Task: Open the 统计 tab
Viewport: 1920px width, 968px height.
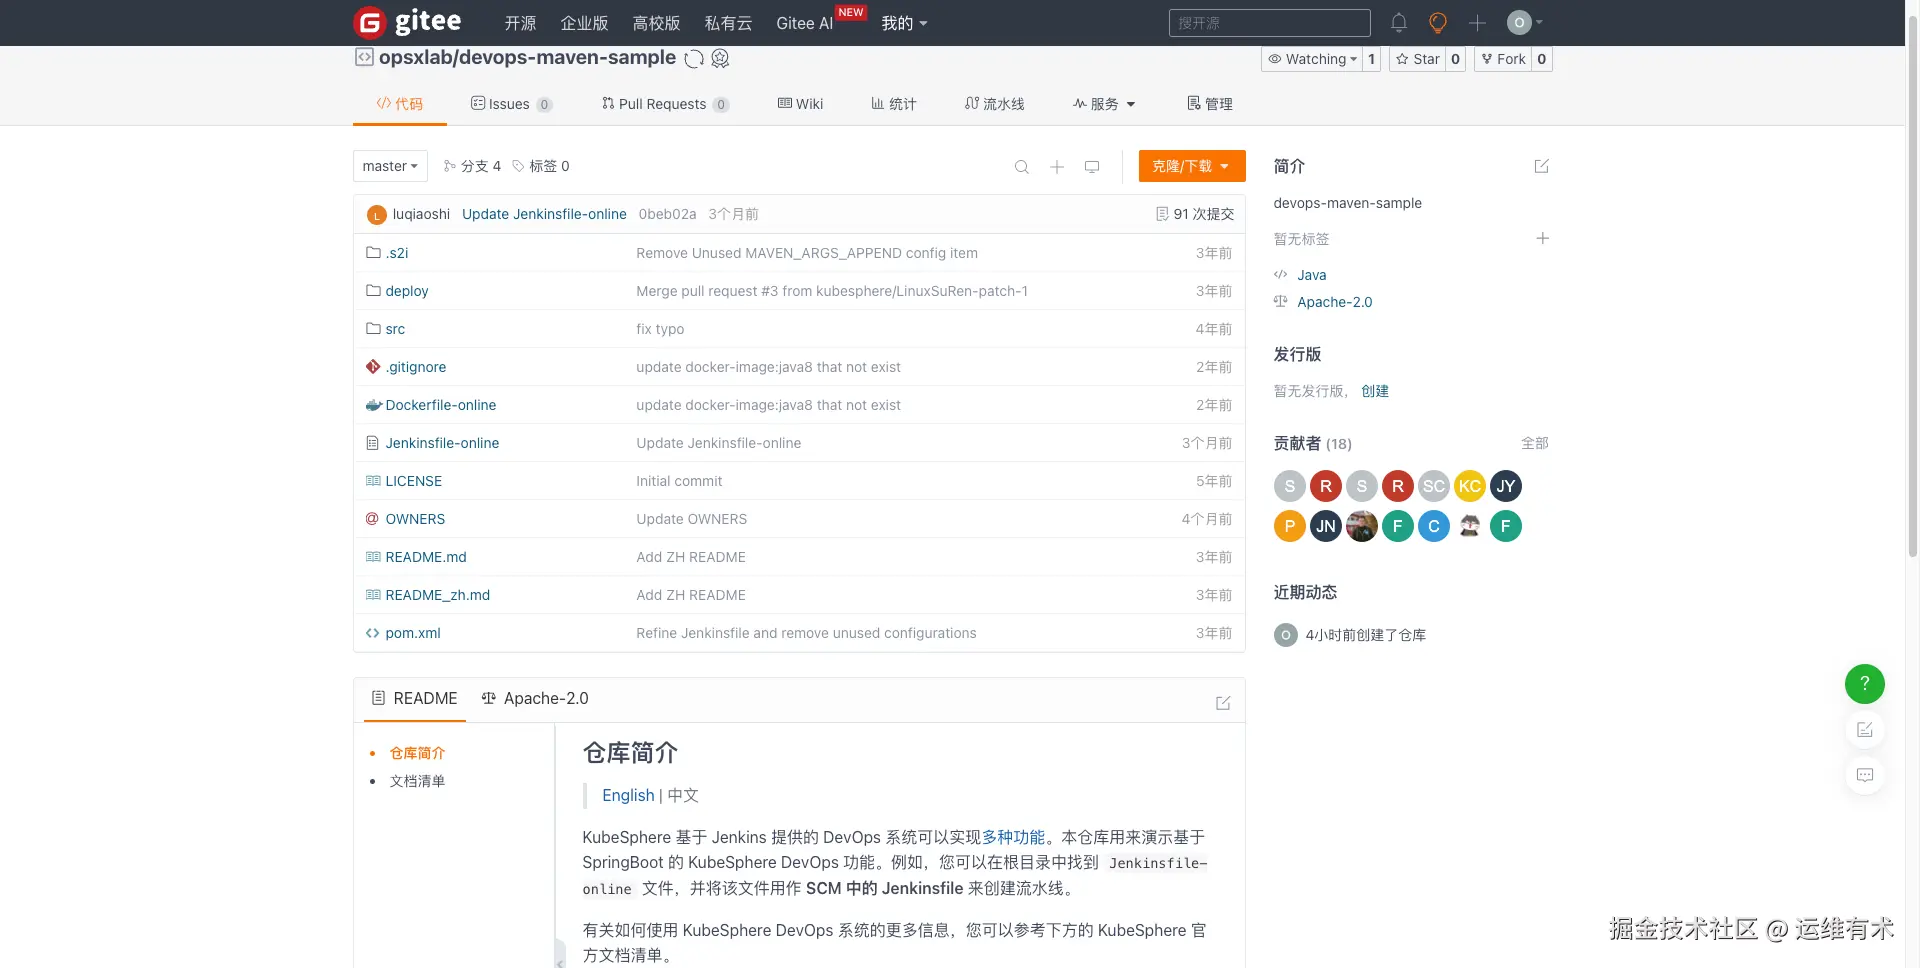Action: coord(894,104)
